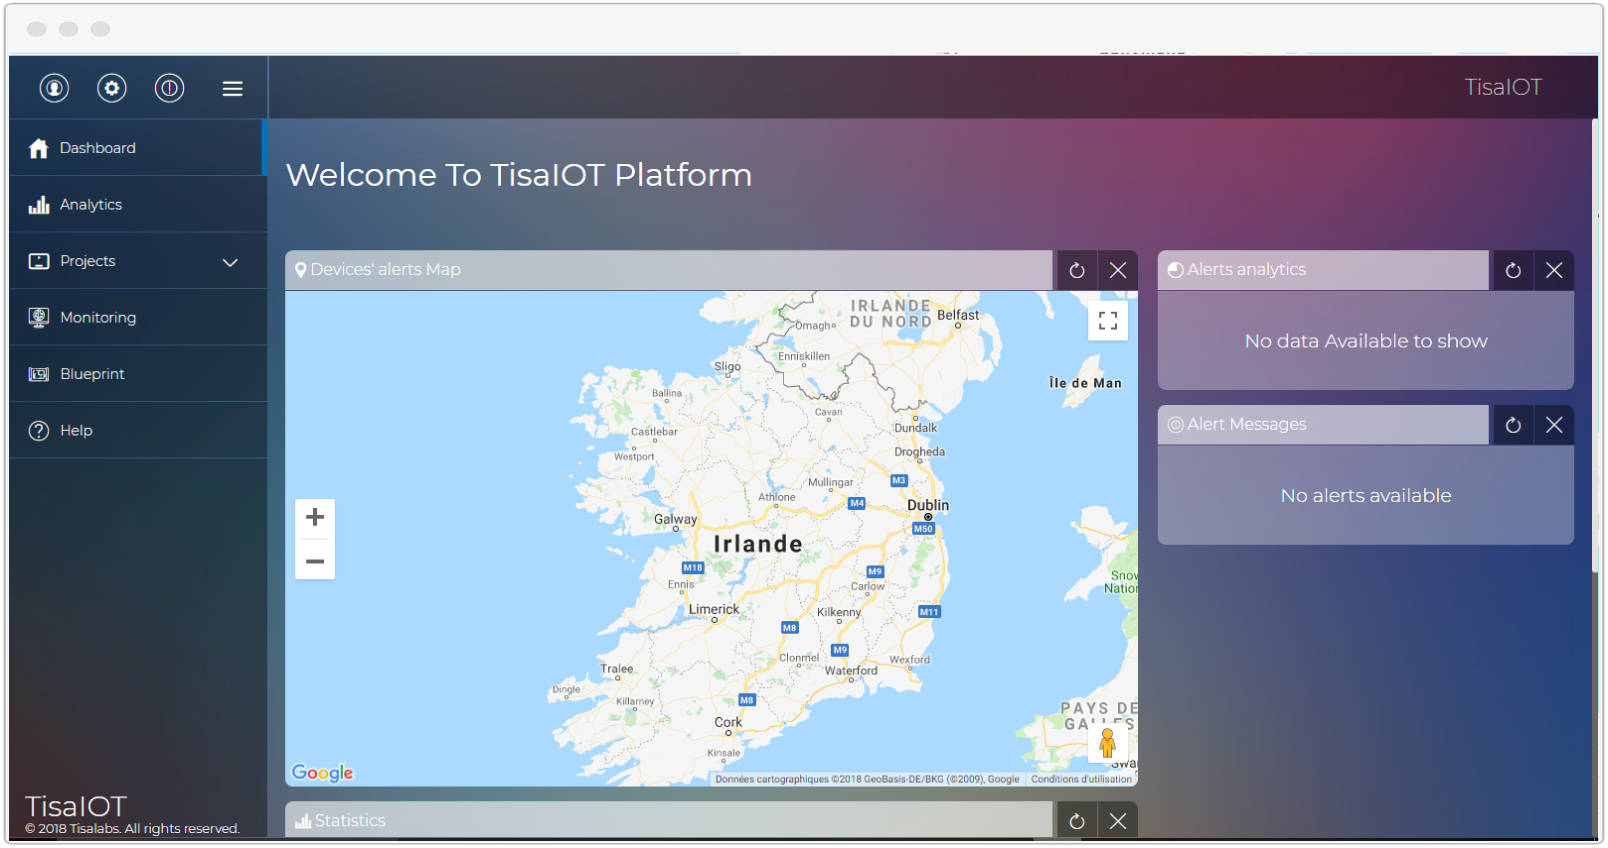Toggle fullscreen view on the map

point(1108,321)
